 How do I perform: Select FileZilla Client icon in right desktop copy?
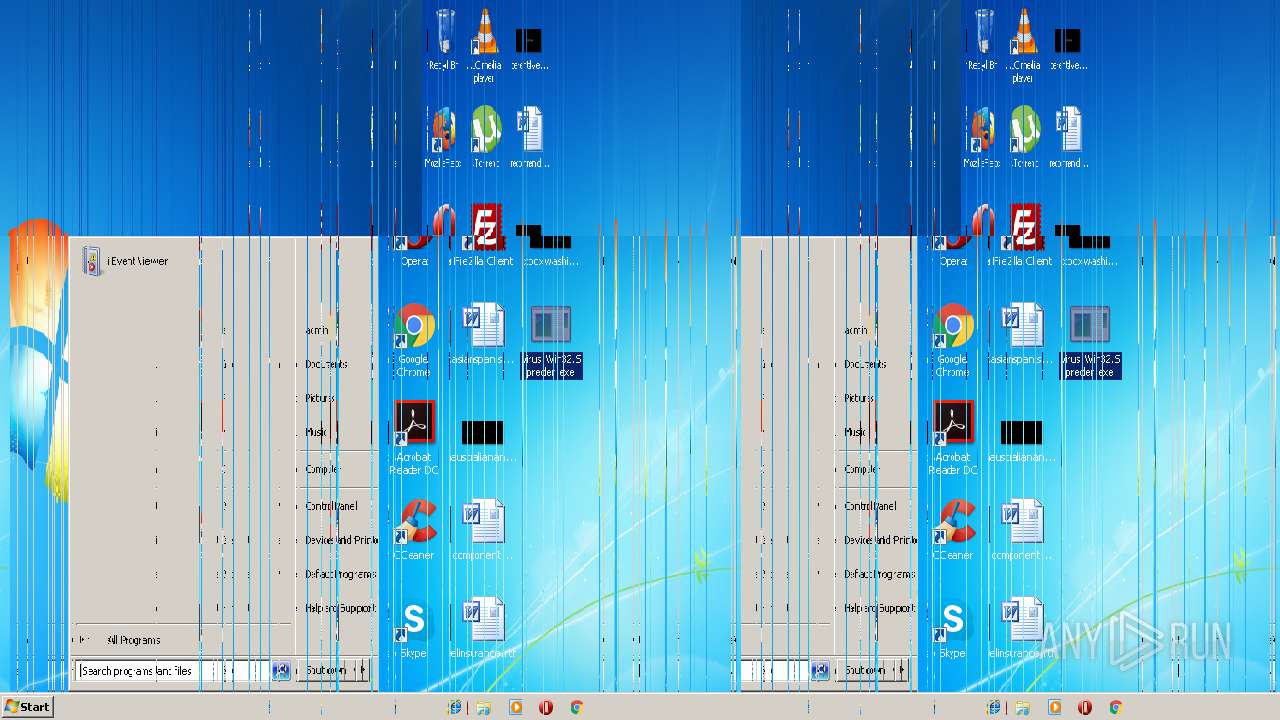pos(1024,236)
